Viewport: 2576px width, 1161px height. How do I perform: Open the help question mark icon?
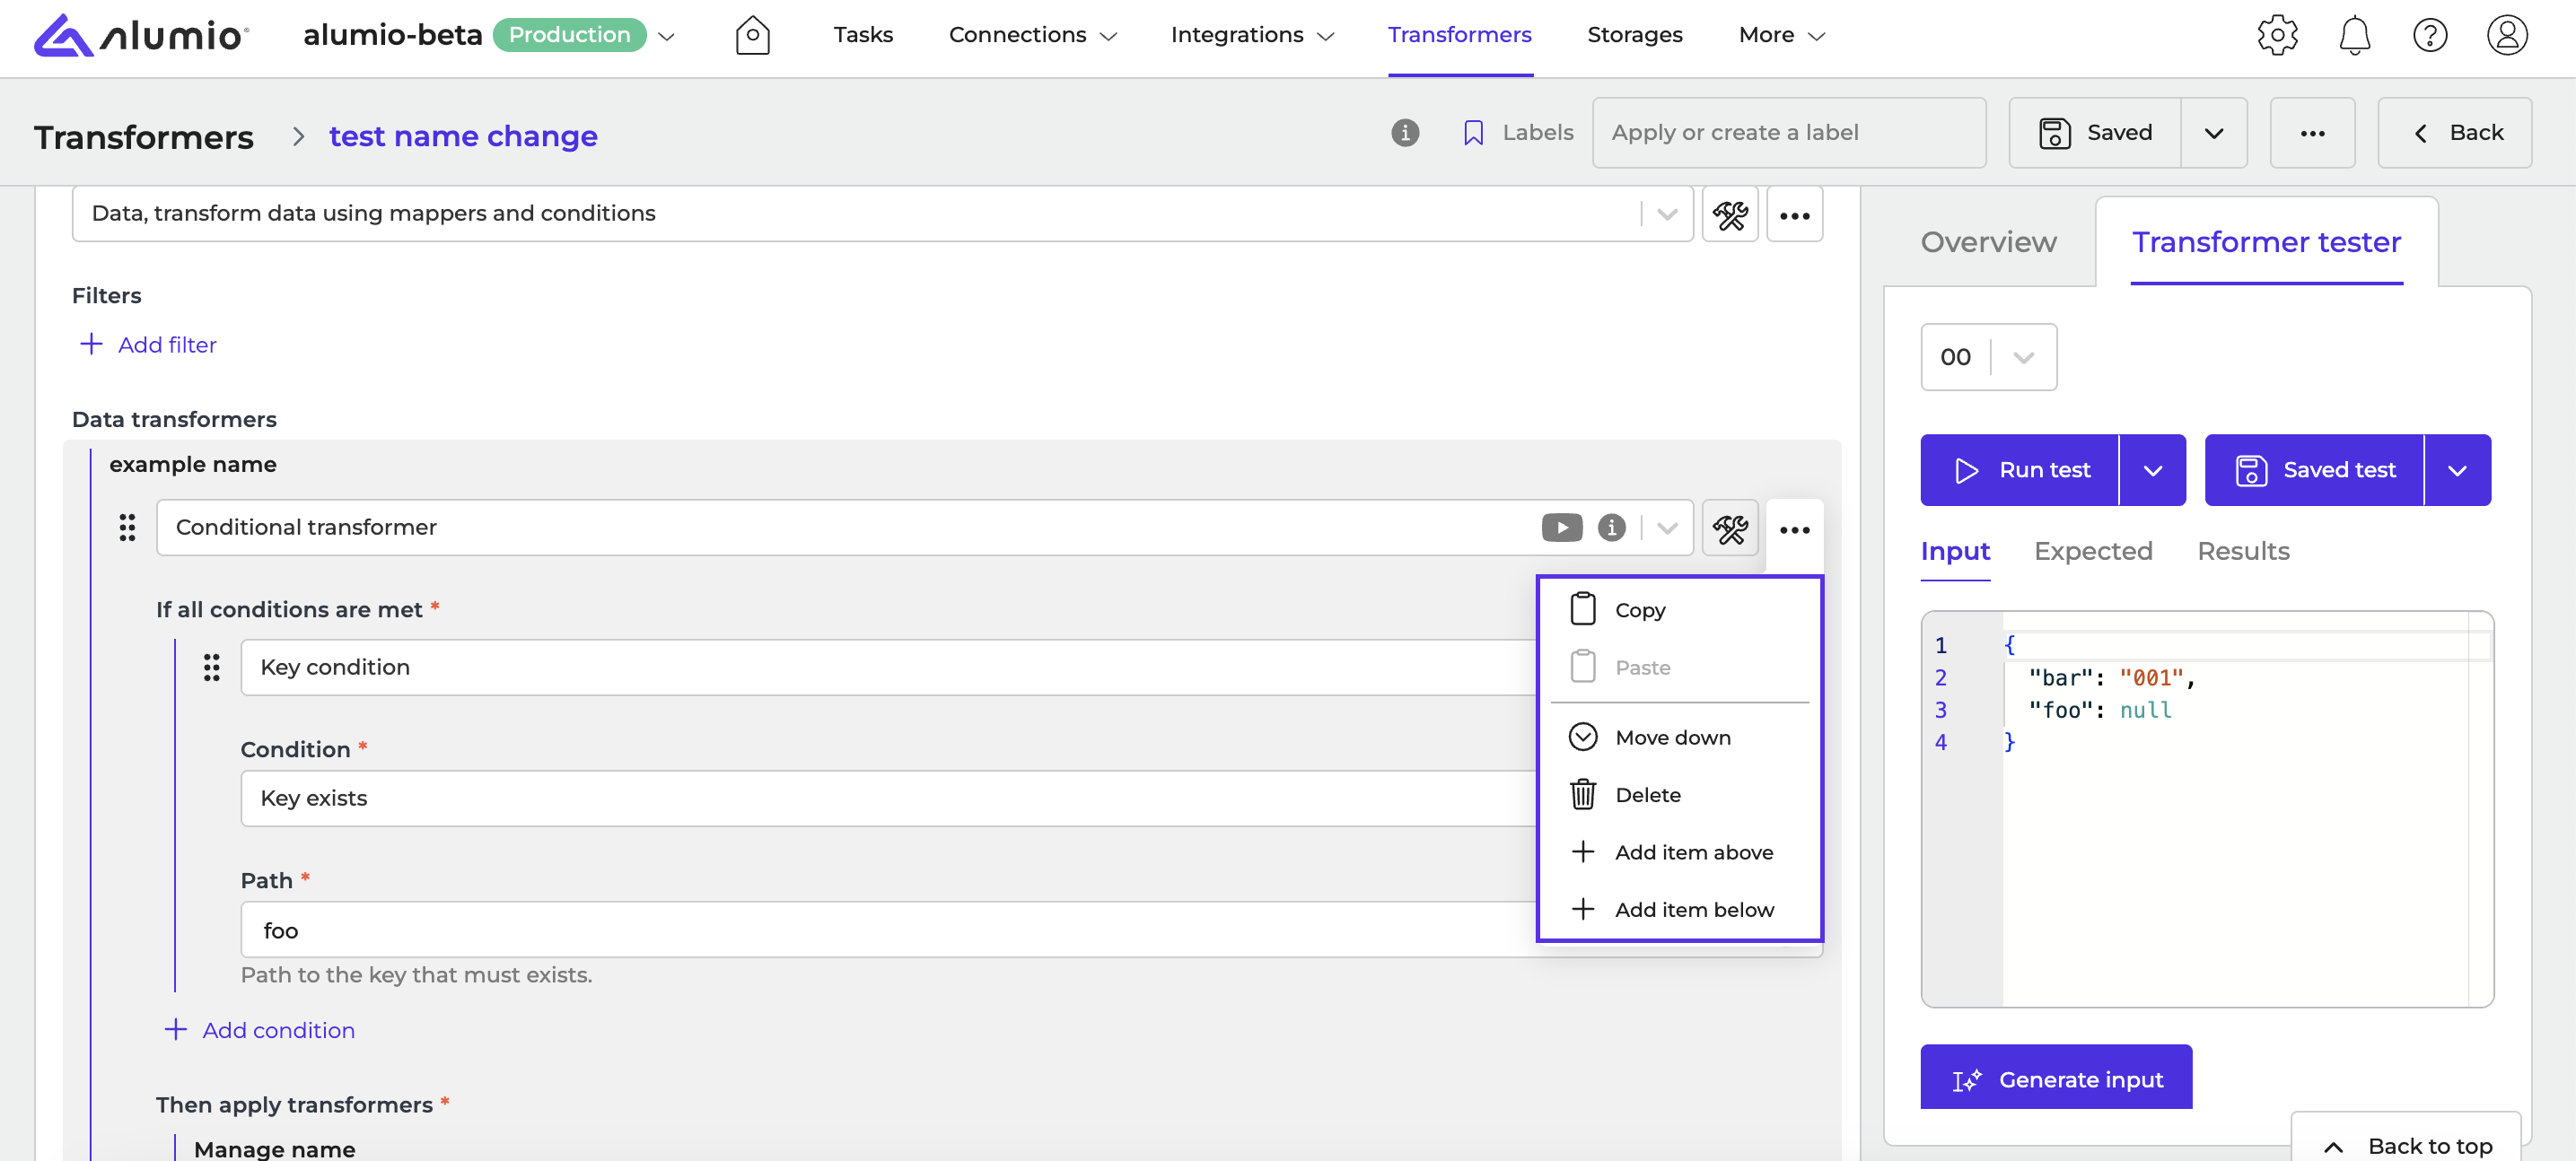[2429, 35]
